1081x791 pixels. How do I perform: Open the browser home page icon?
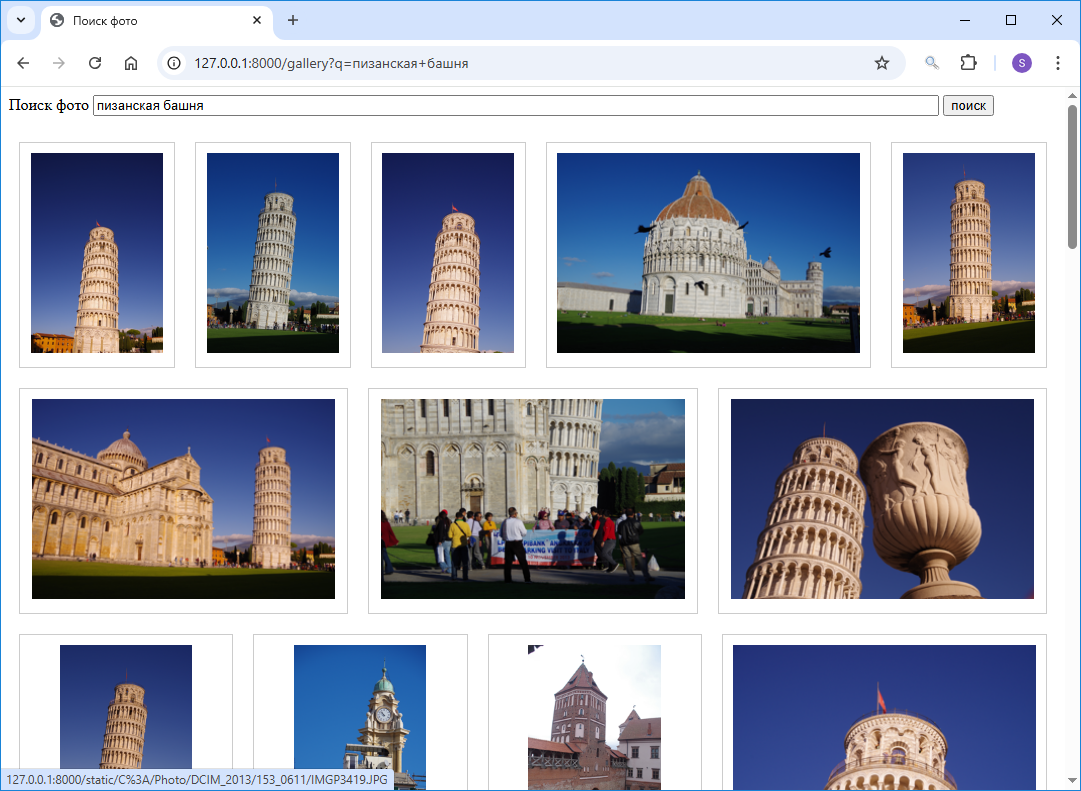coord(131,63)
